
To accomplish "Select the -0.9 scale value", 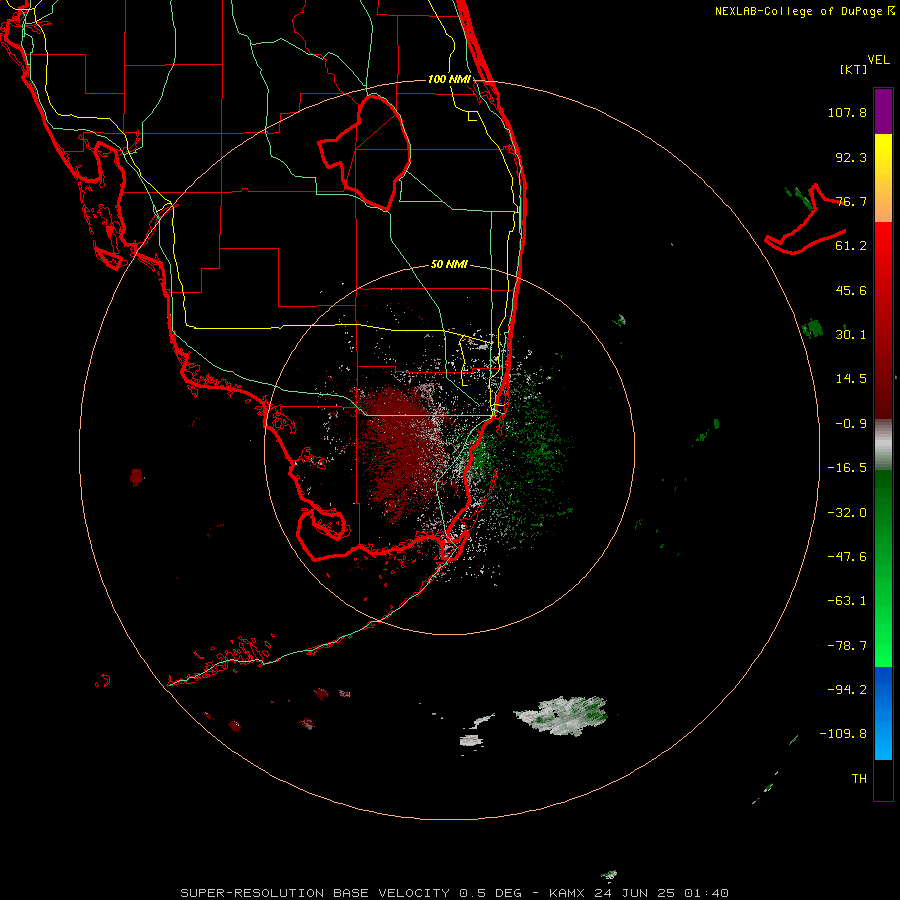I will pos(851,424).
